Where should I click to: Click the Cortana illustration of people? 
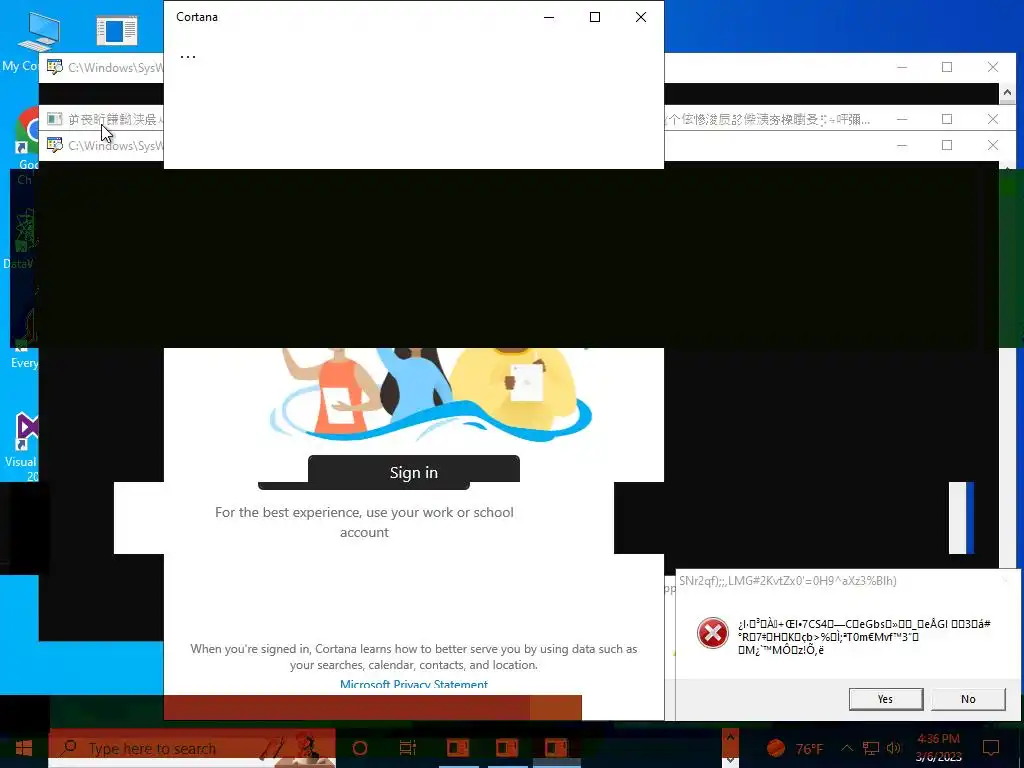tap(431, 394)
